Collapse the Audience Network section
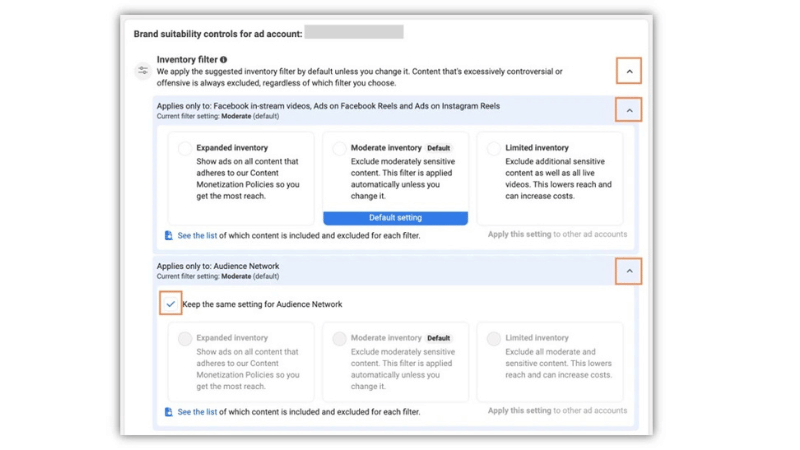The width and height of the screenshot is (800, 450). click(x=629, y=271)
